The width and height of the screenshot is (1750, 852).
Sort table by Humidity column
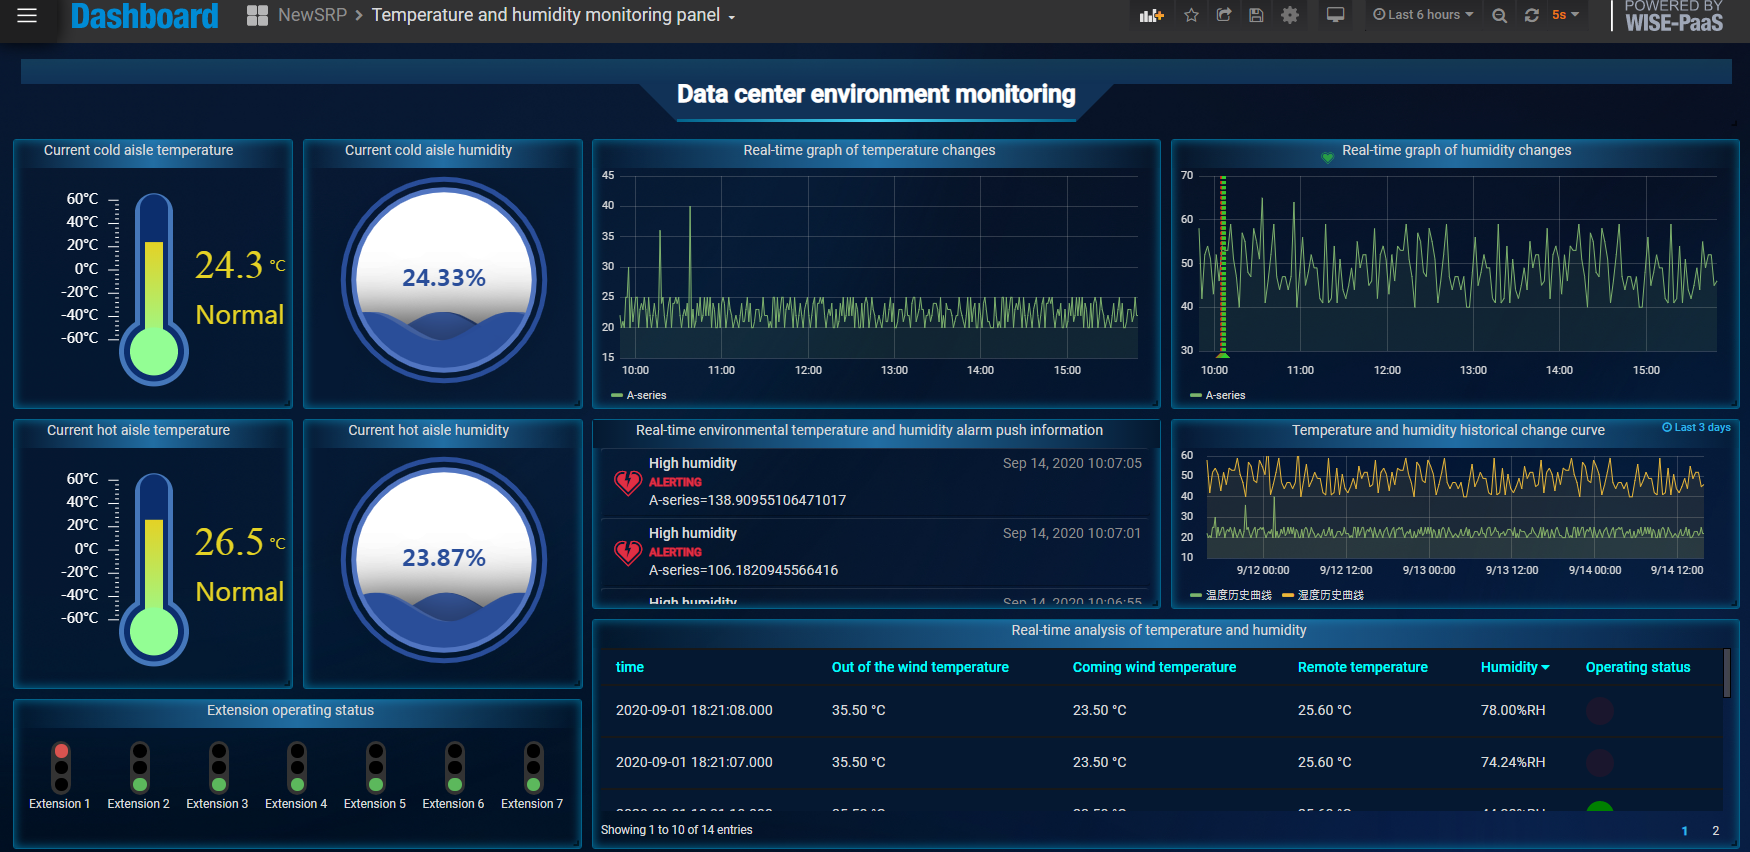coord(1513,667)
